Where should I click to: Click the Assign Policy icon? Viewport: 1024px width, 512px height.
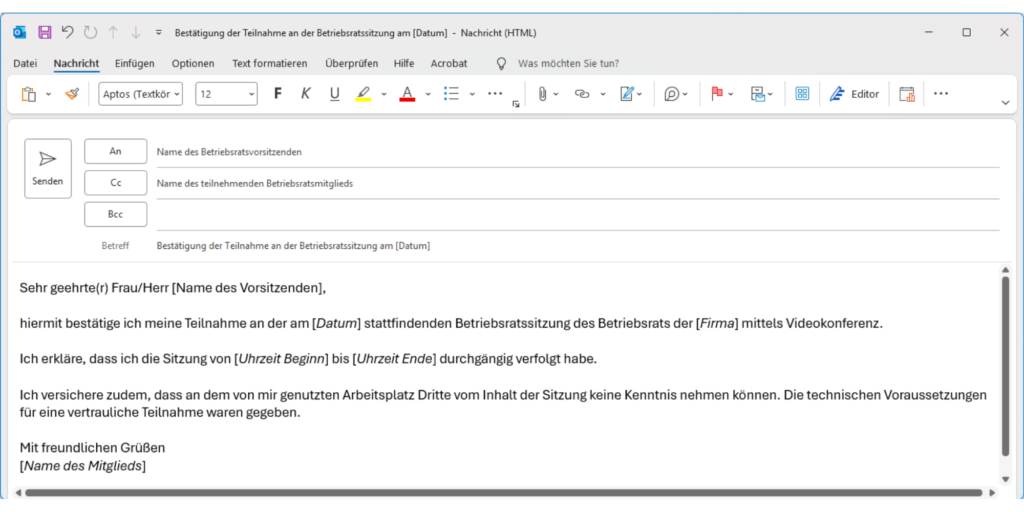[x=758, y=94]
